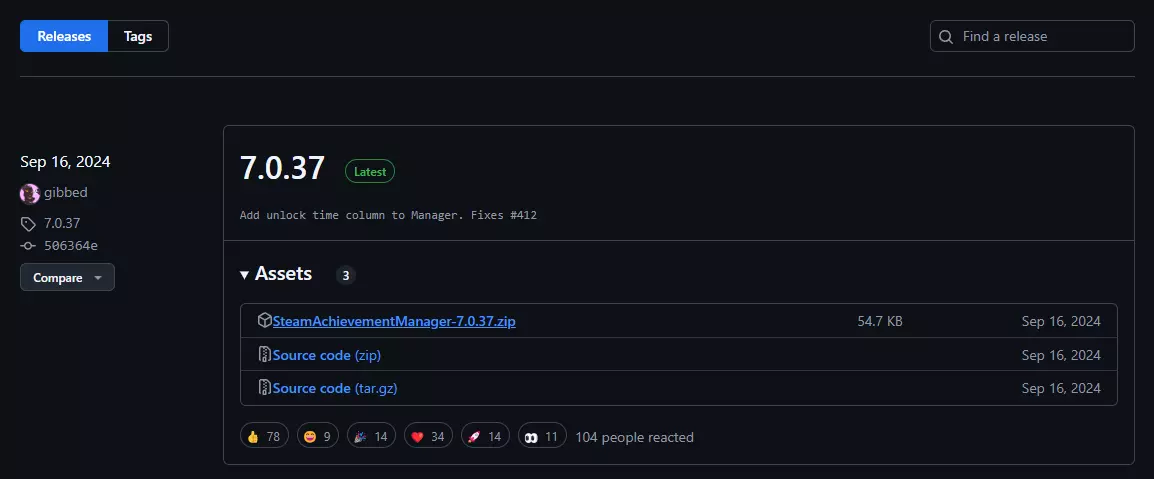Image resolution: width=1154 pixels, height=479 pixels.
Task: Open gibbed's avatar image
Action: (29, 194)
